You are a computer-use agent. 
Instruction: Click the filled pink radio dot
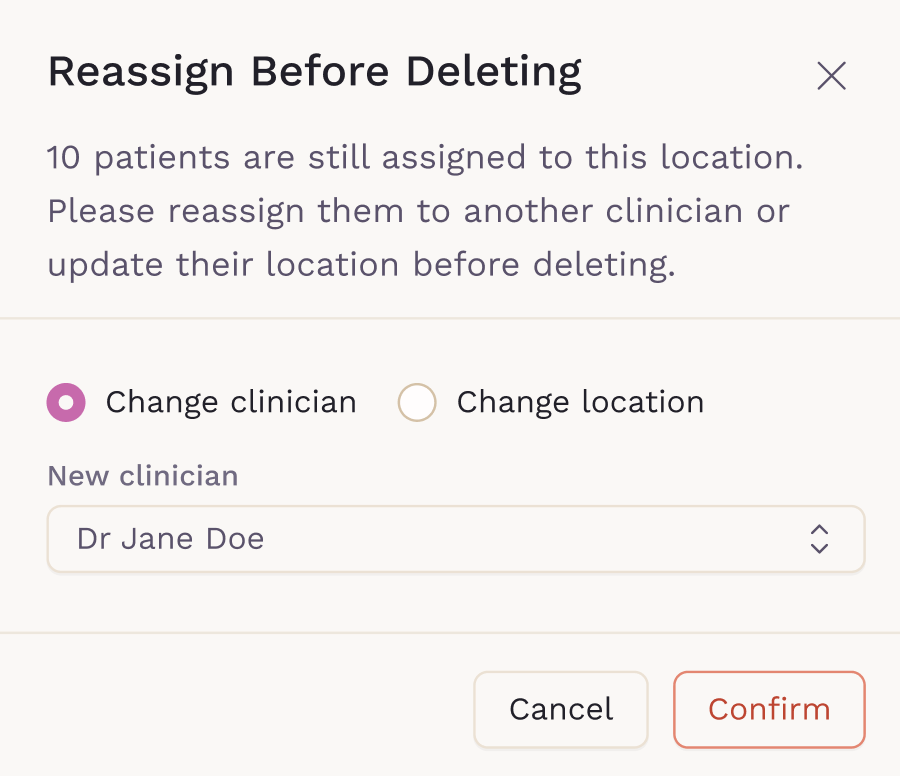[x=66, y=403]
